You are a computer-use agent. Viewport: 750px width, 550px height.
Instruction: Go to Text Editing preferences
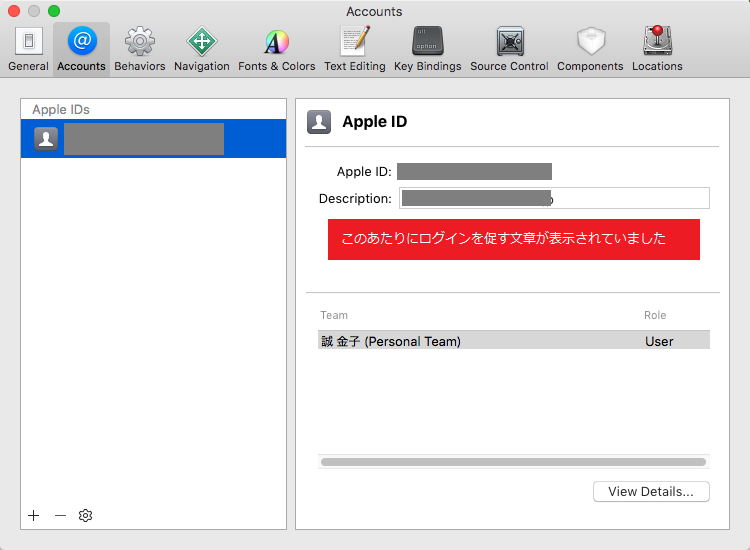(x=354, y=49)
